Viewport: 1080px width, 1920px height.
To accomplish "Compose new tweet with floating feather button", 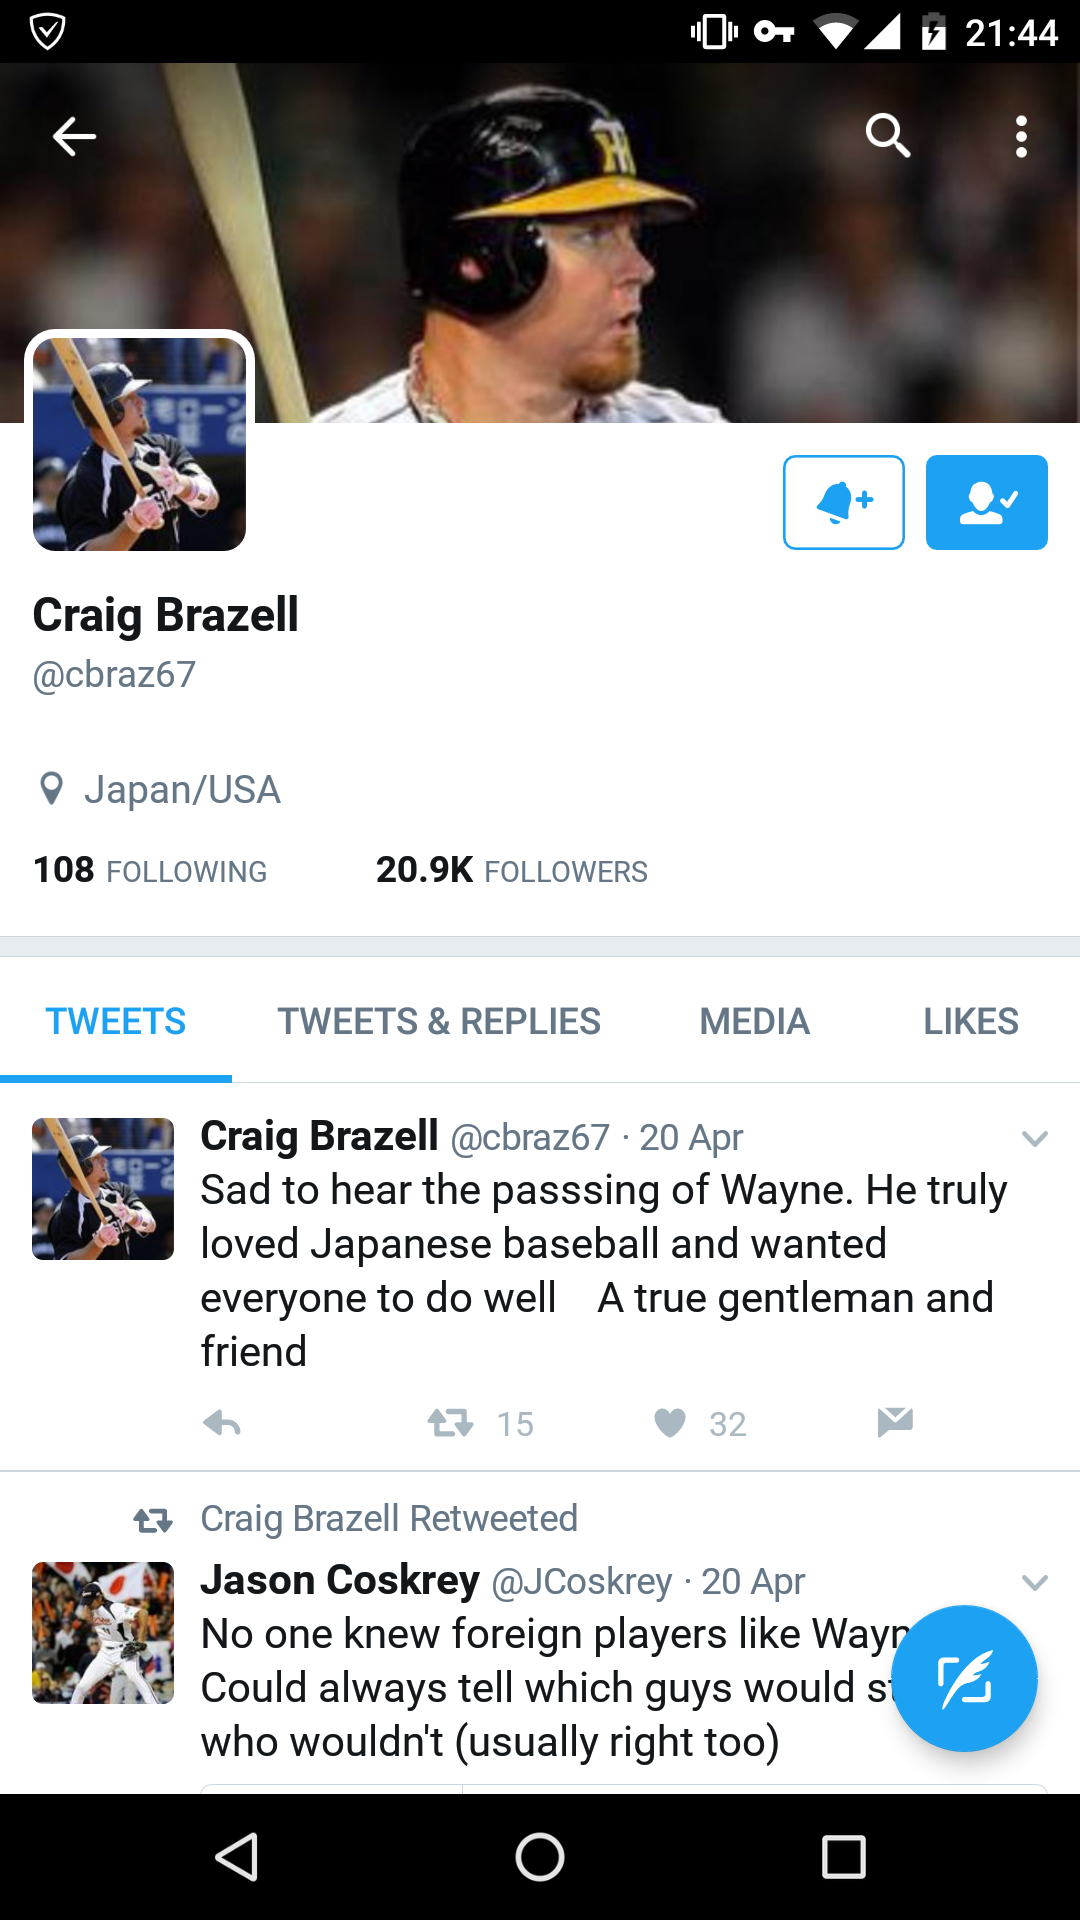I will click(x=964, y=1678).
